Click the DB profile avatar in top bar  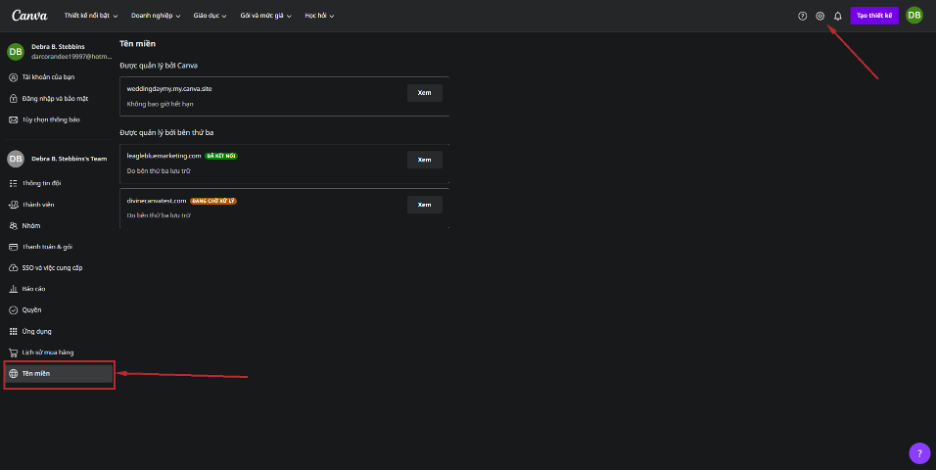(x=914, y=15)
